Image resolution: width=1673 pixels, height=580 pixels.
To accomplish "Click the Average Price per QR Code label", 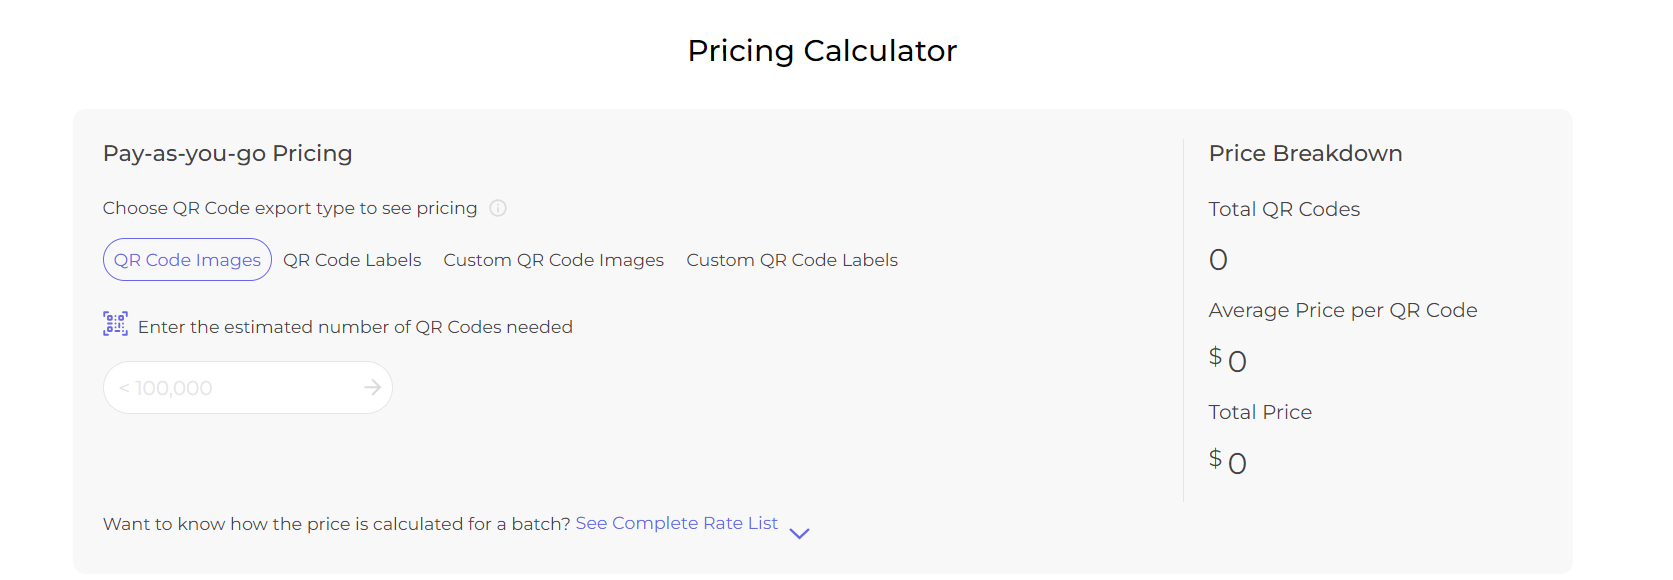I will pyautogui.click(x=1343, y=310).
